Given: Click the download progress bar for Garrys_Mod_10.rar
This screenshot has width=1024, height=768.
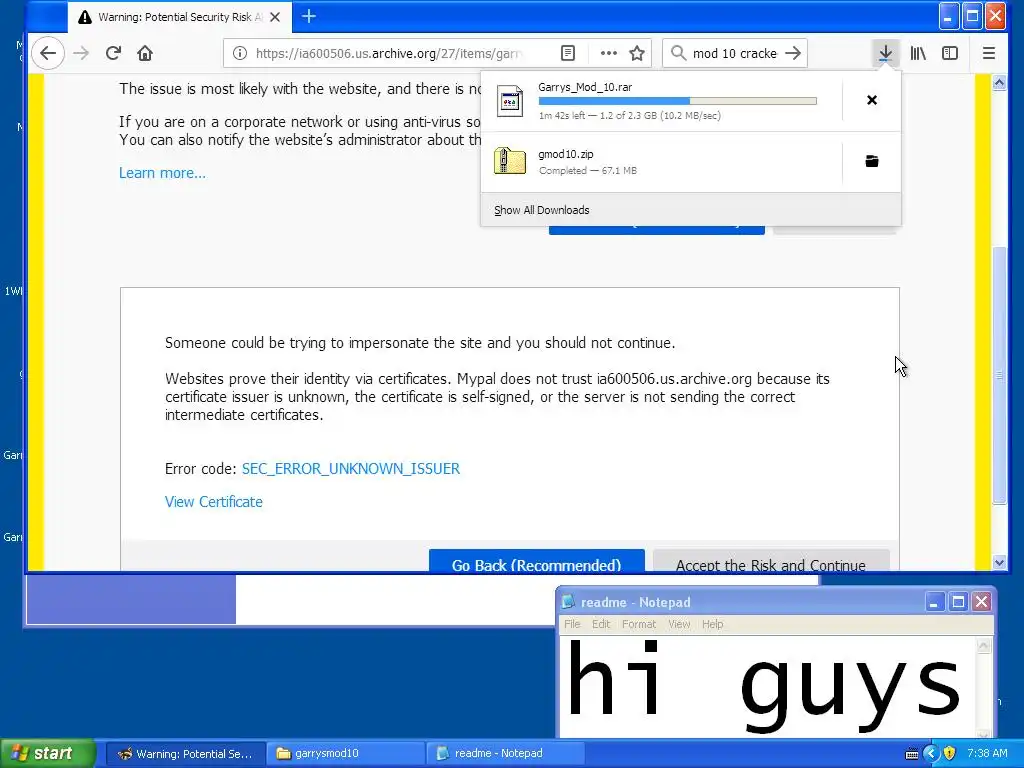Looking at the screenshot, I should tap(678, 101).
